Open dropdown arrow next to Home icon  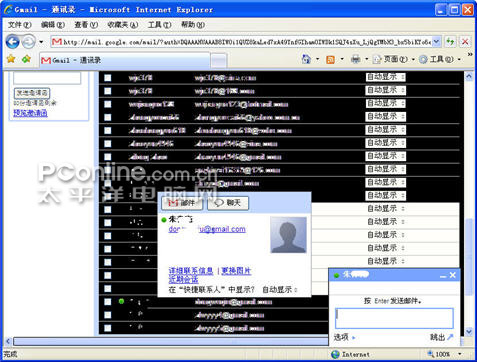point(317,59)
